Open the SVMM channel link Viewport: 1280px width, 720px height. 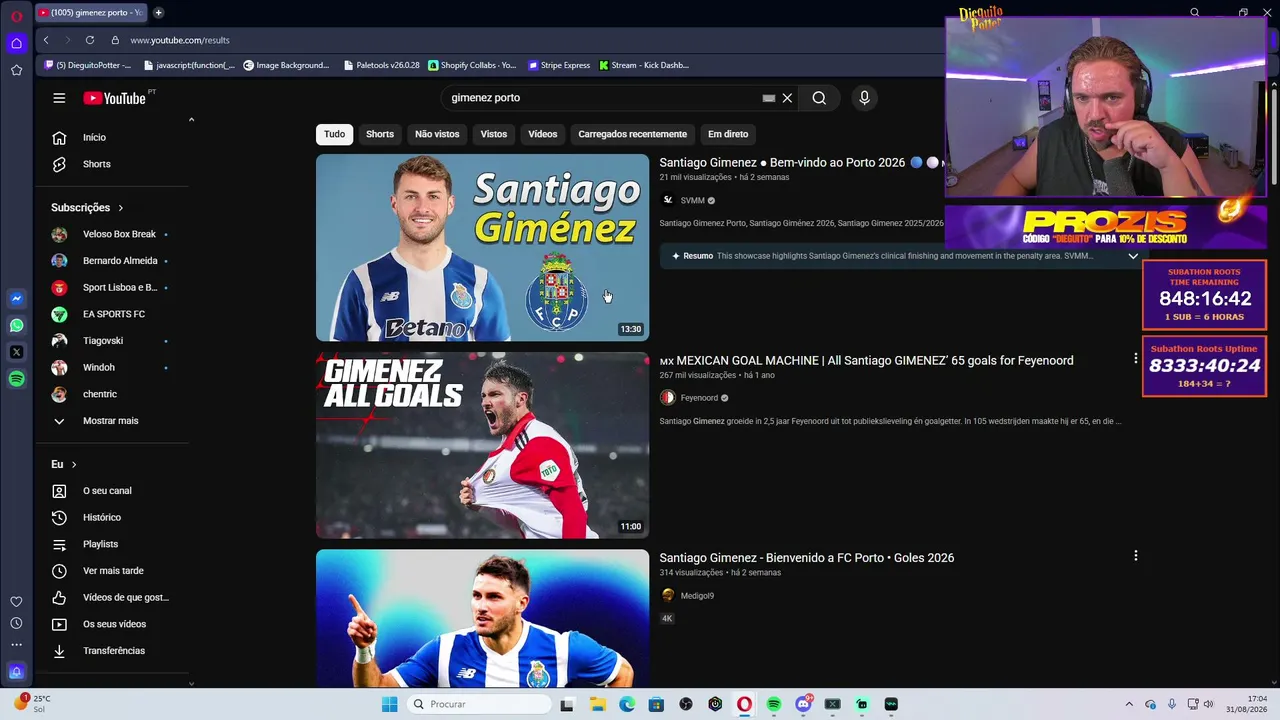click(x=692, y=200)
